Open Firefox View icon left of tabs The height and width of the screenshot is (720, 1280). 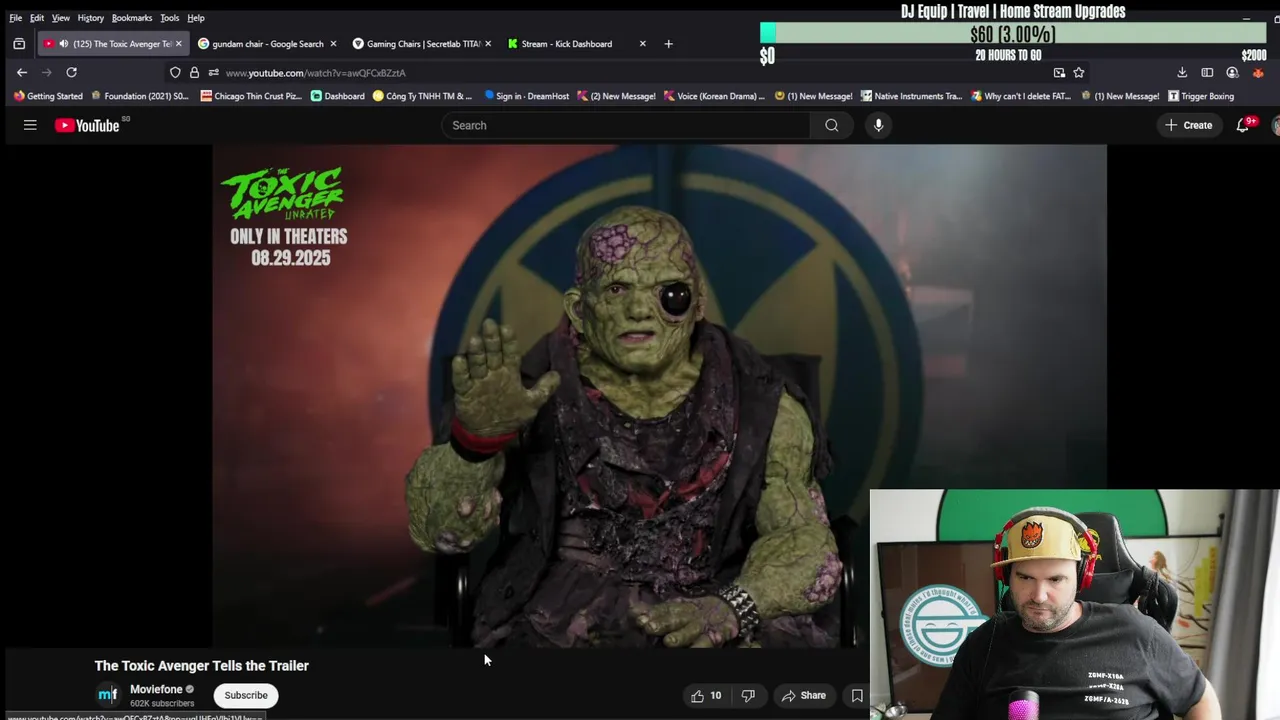(x=19, y=44)
